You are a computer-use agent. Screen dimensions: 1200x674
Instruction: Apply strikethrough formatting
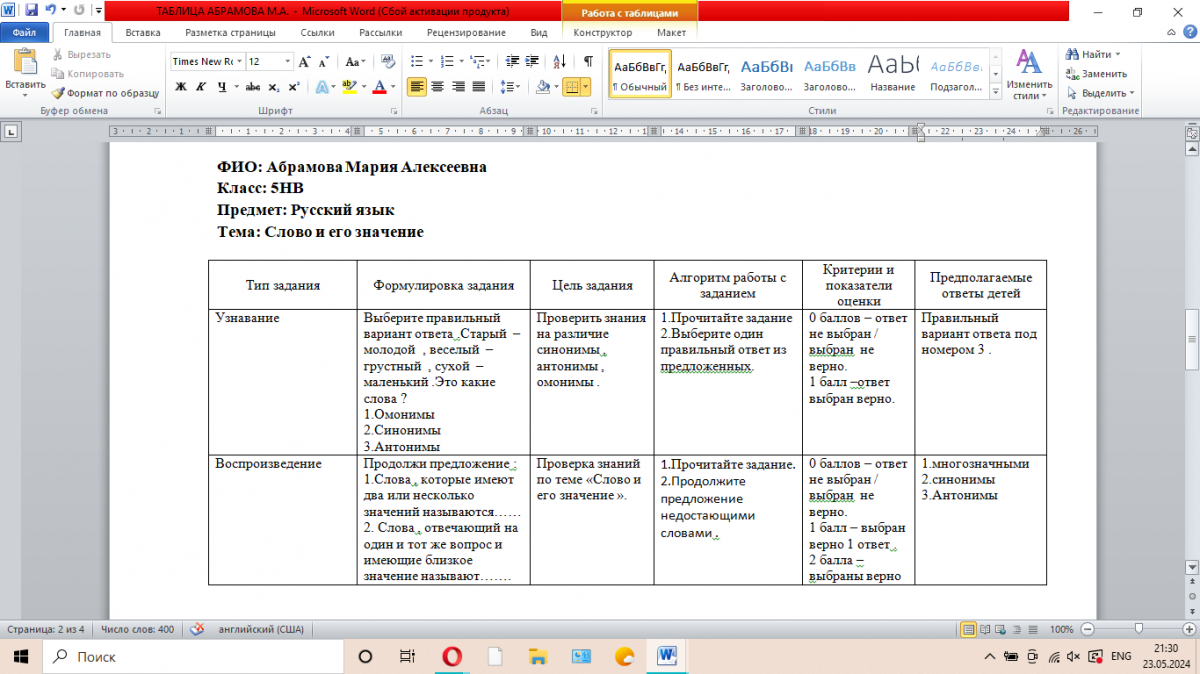[x=253, y=87]
